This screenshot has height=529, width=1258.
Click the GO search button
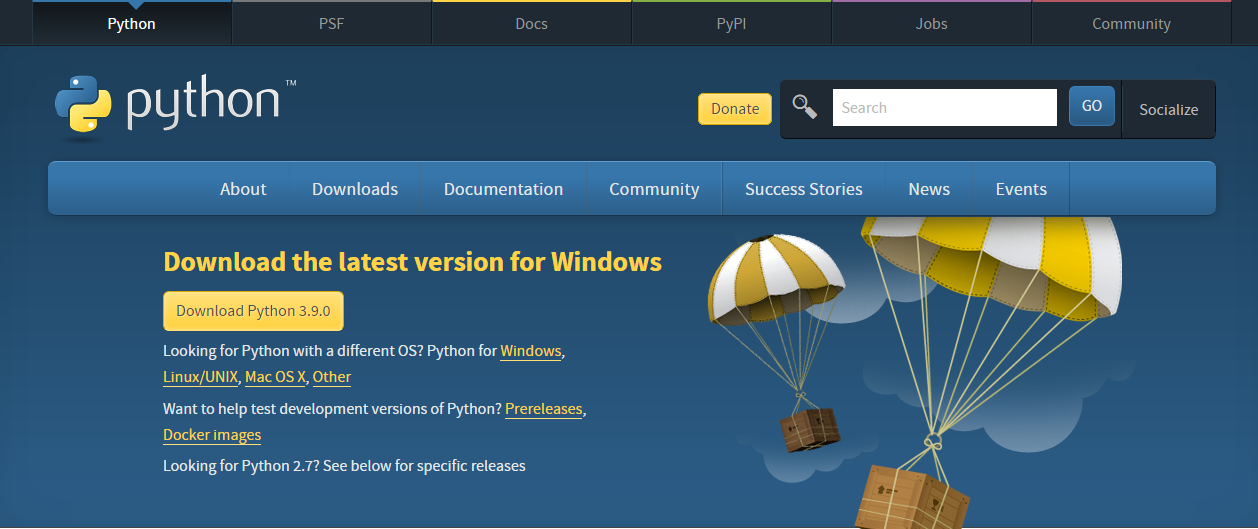click(x=1092, y=106)
